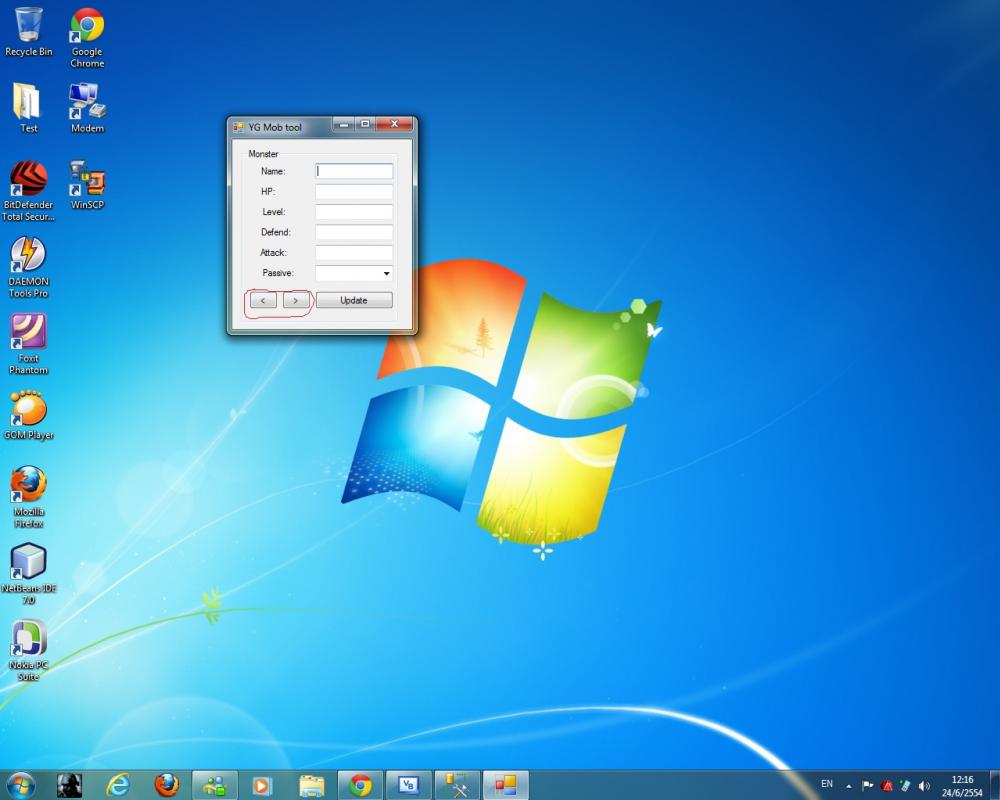Open Firefox from the taskbar

click(166, 785)
